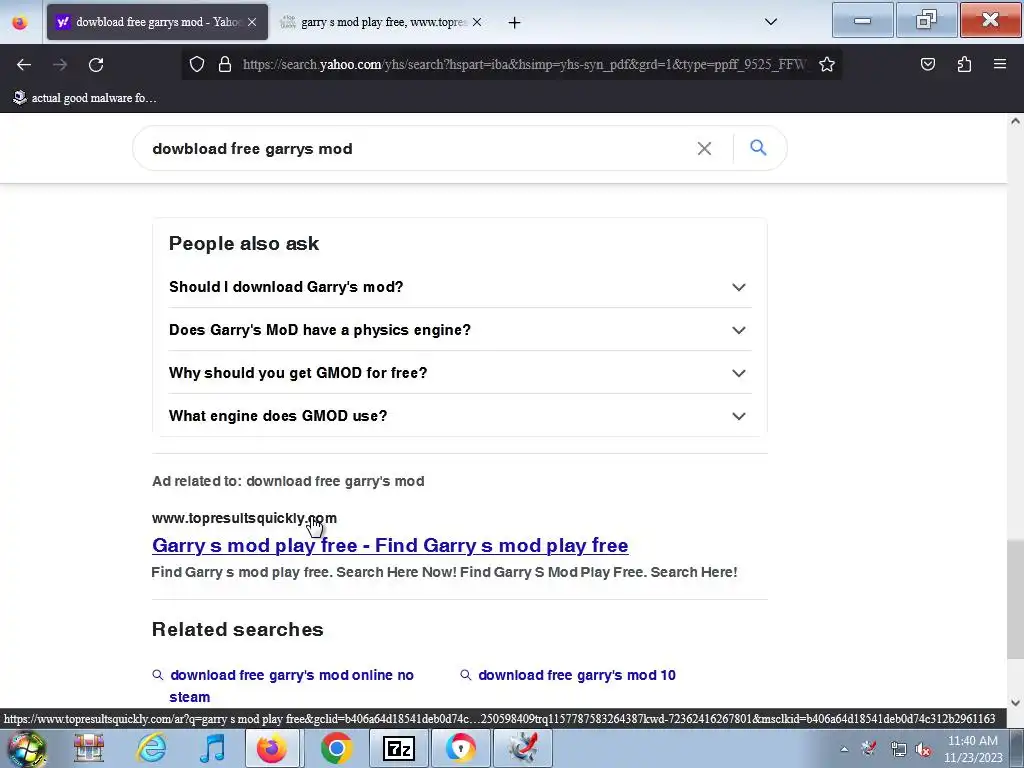
Task: Bookmark this page with the star icon
Action: (x=827, y=64)
